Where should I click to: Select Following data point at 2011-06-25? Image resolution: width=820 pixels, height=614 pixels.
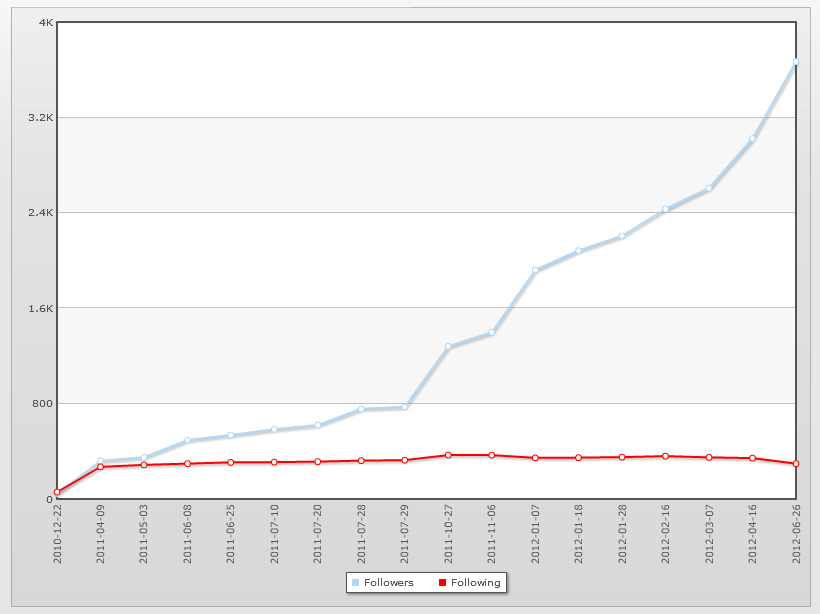click(231, 462)
